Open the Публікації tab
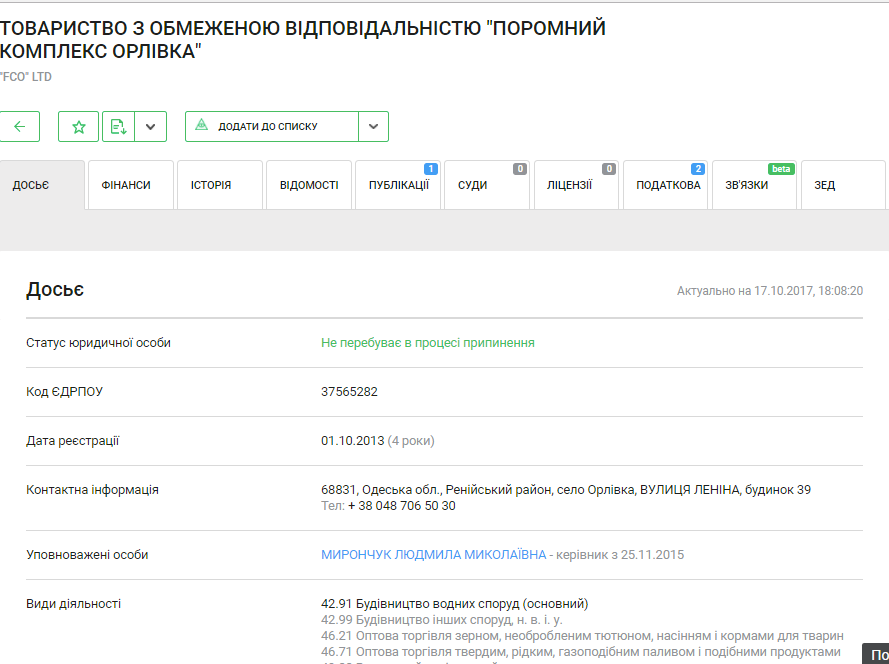Image resolution: width=889 pixels, height=664 pixels. point(398,185)
